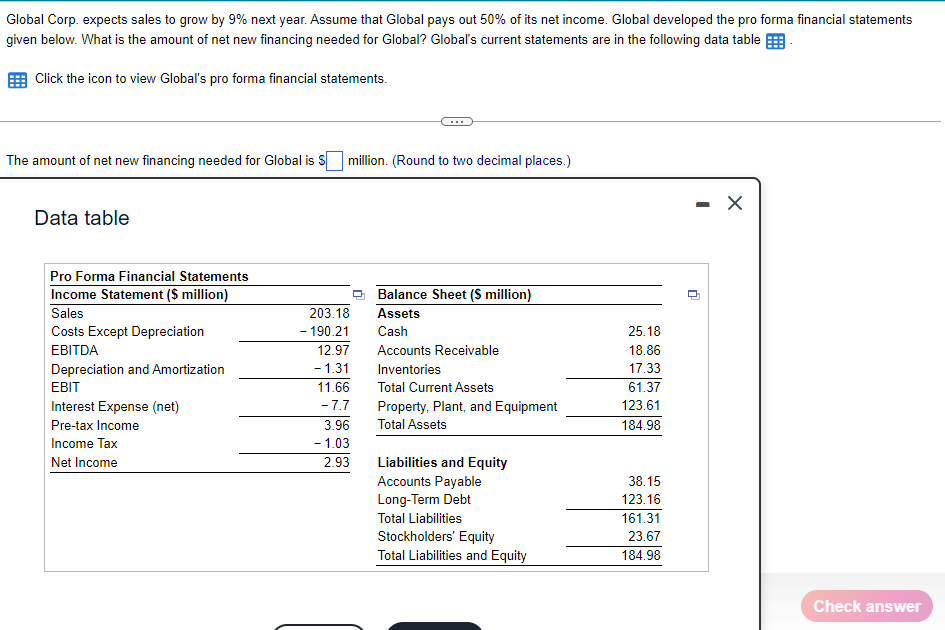945x630 pixels.
Task: Click the Liabilities and Equity subheading
Action: [442, 462]
